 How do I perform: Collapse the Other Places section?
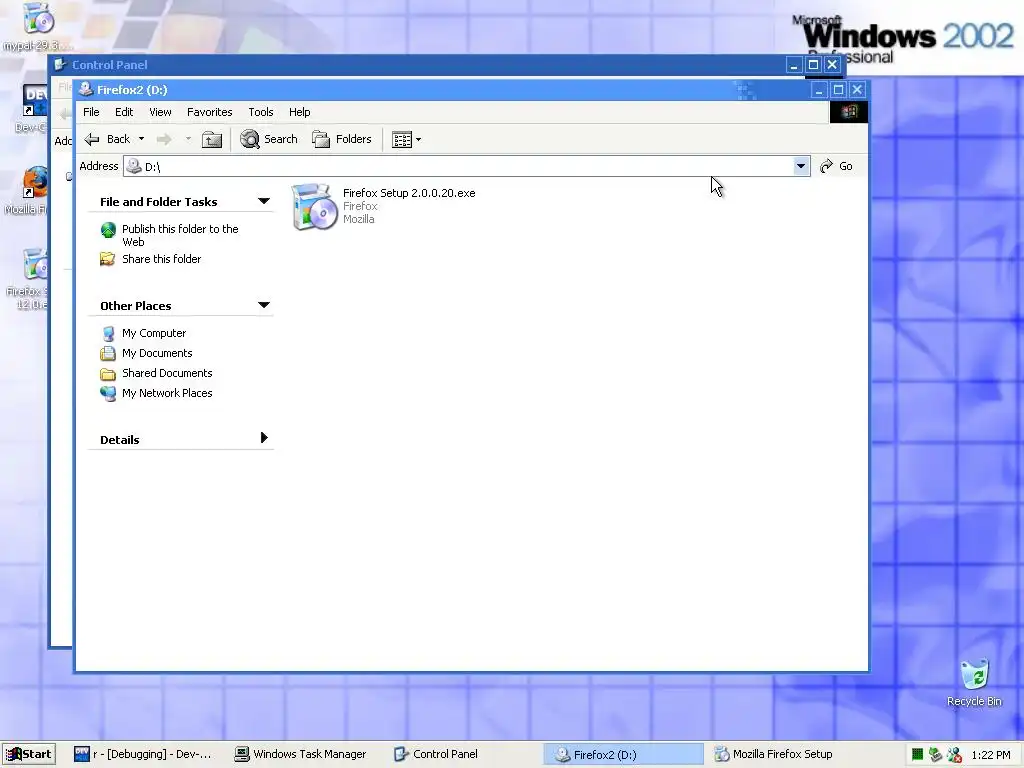[x=264, y=305]
